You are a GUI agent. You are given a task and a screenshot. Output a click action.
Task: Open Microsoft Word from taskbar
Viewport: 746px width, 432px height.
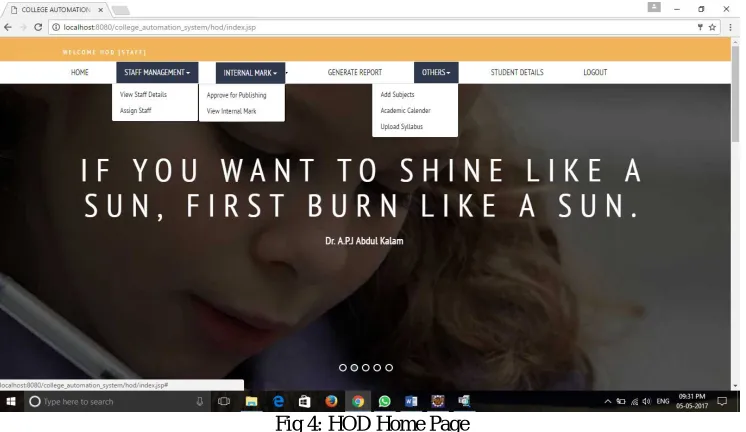click(411, 402)
